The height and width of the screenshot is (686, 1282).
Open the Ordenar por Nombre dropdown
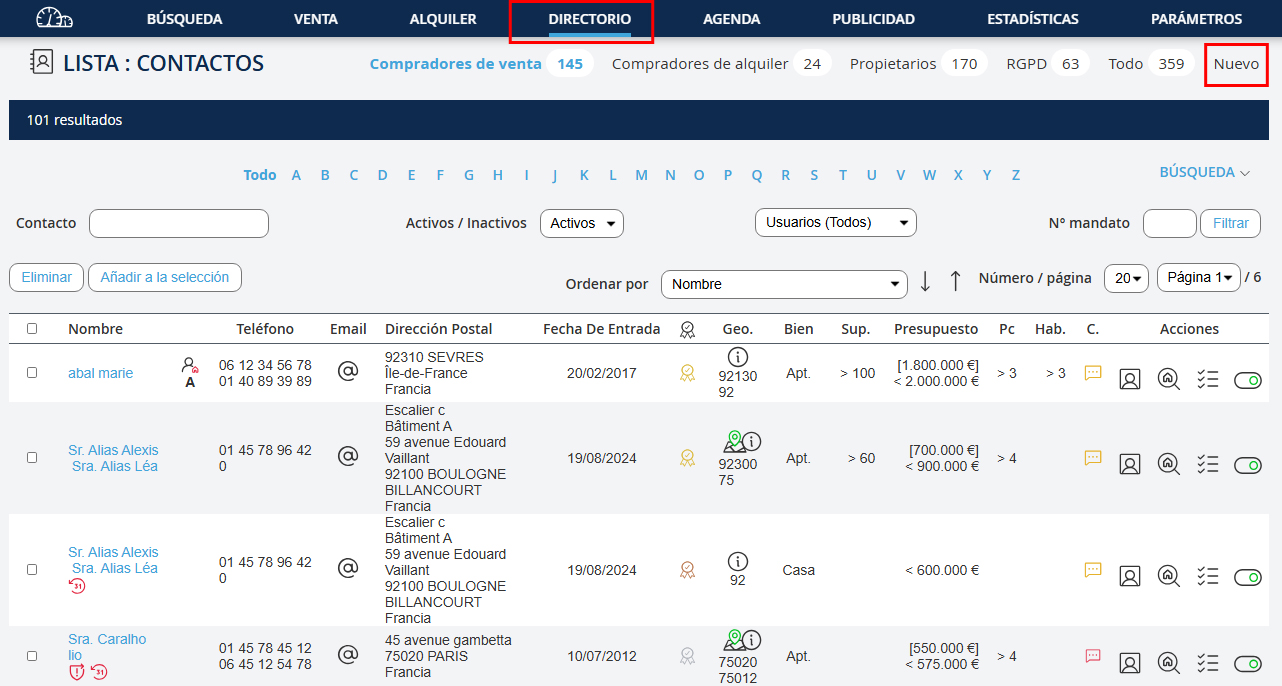tap(784, 284)
